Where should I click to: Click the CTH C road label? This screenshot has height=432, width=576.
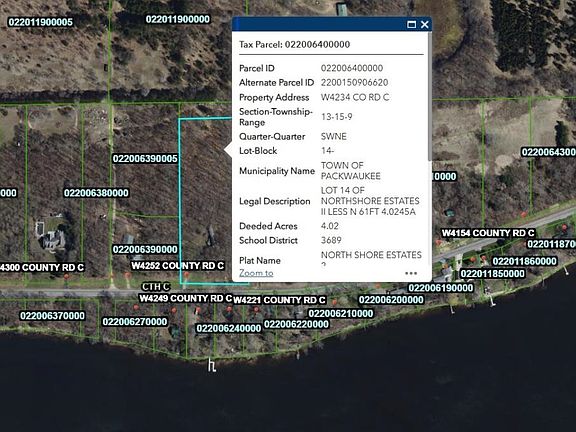click(x=156, y=287)
